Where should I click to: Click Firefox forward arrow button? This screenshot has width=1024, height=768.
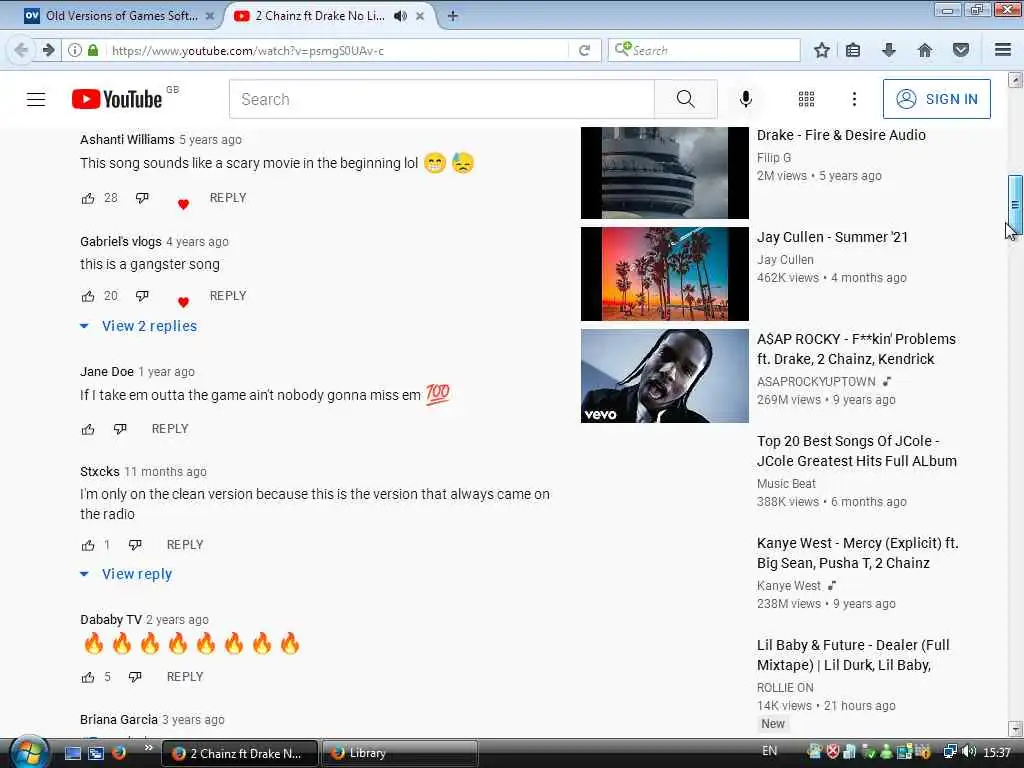pyautogui.click(x=48, y=50)
